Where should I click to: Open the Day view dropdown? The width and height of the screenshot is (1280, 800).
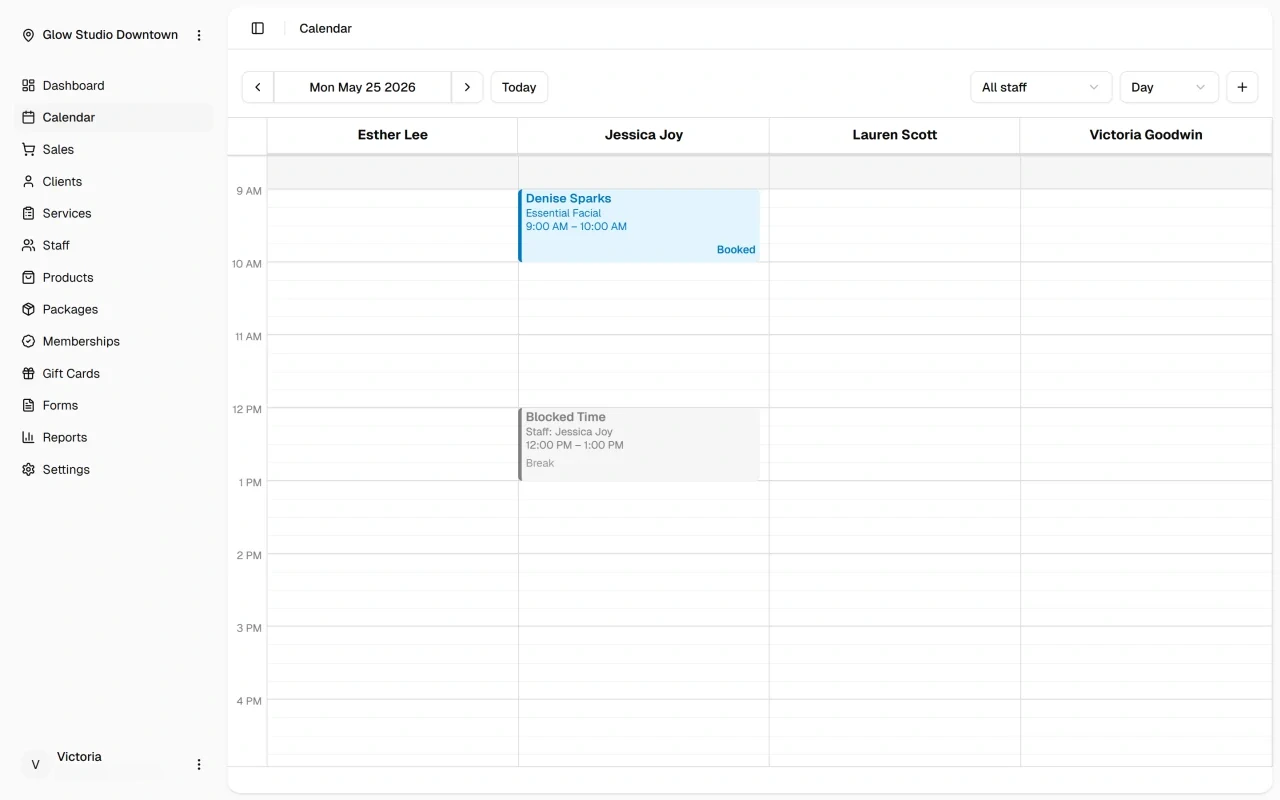[1169, 87]
